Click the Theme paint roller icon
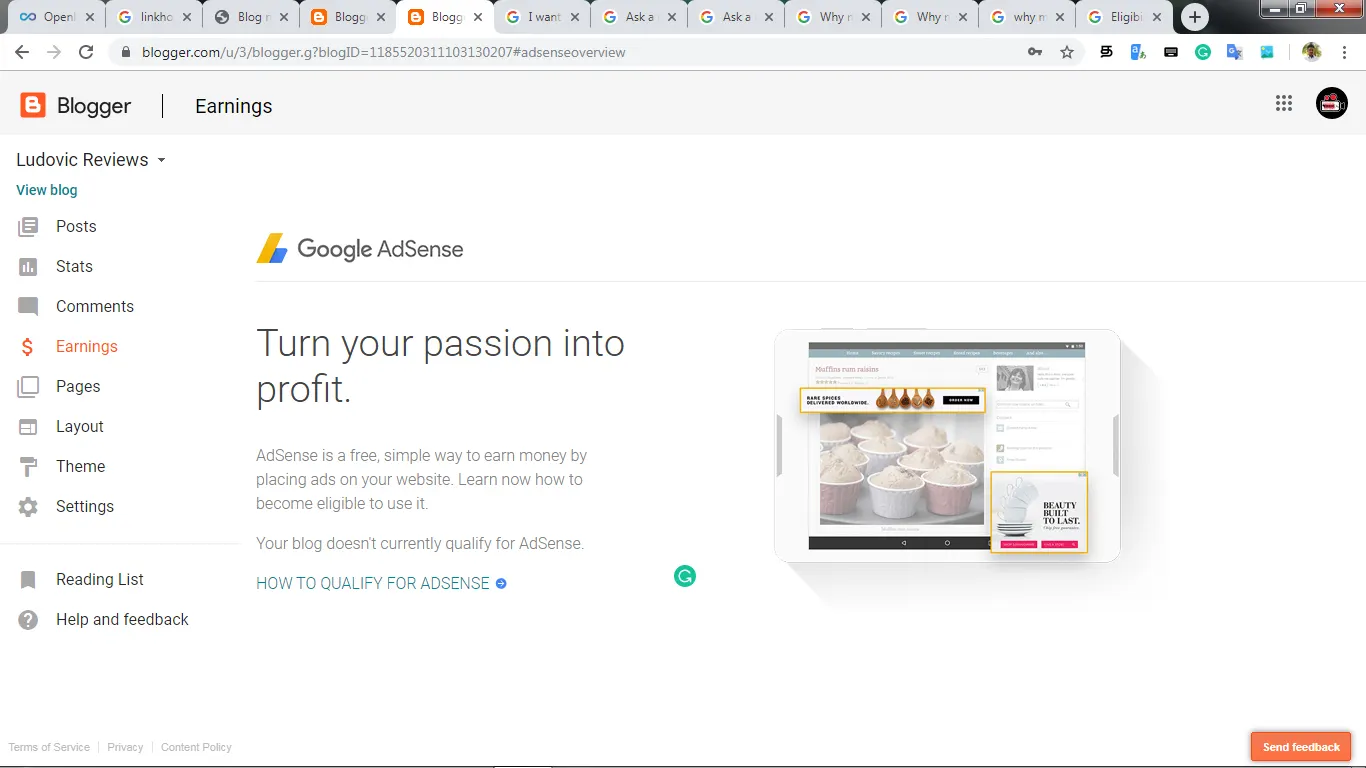 28,467
